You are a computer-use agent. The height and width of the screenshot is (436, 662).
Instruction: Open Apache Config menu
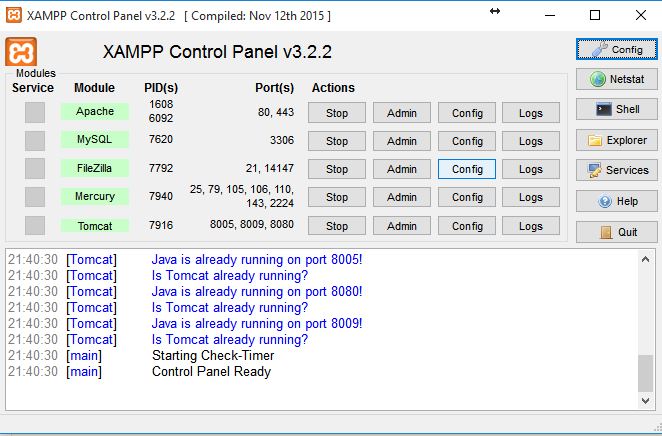(x=467, y=113)
